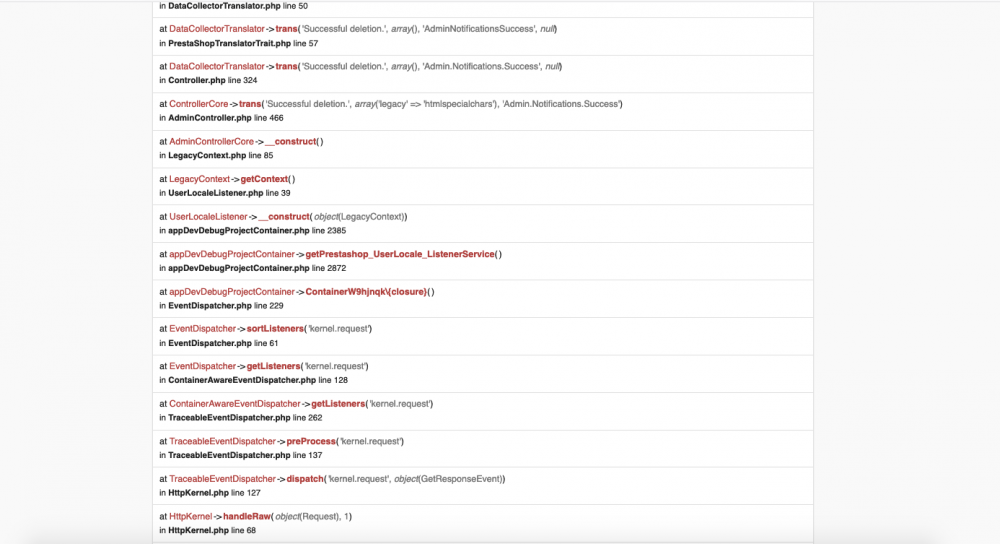Click the handleRaw method name
Screen dimensions: 1000x544
[247, 517]
